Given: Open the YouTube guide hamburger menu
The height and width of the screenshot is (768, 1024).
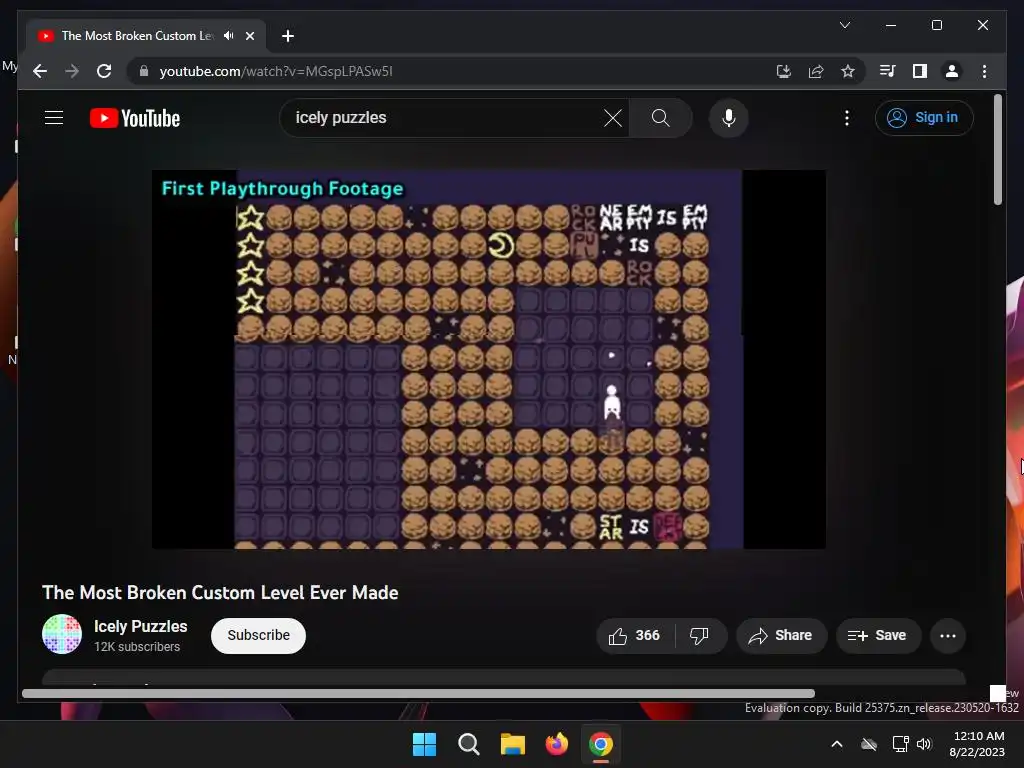Looking at the screenshot, I should (54, 118).
